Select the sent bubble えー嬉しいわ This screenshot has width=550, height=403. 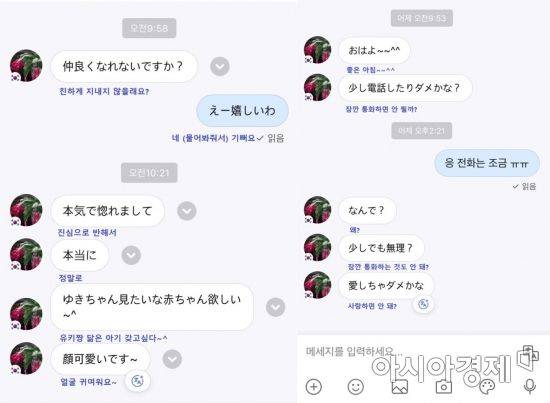tap(242, 111)
